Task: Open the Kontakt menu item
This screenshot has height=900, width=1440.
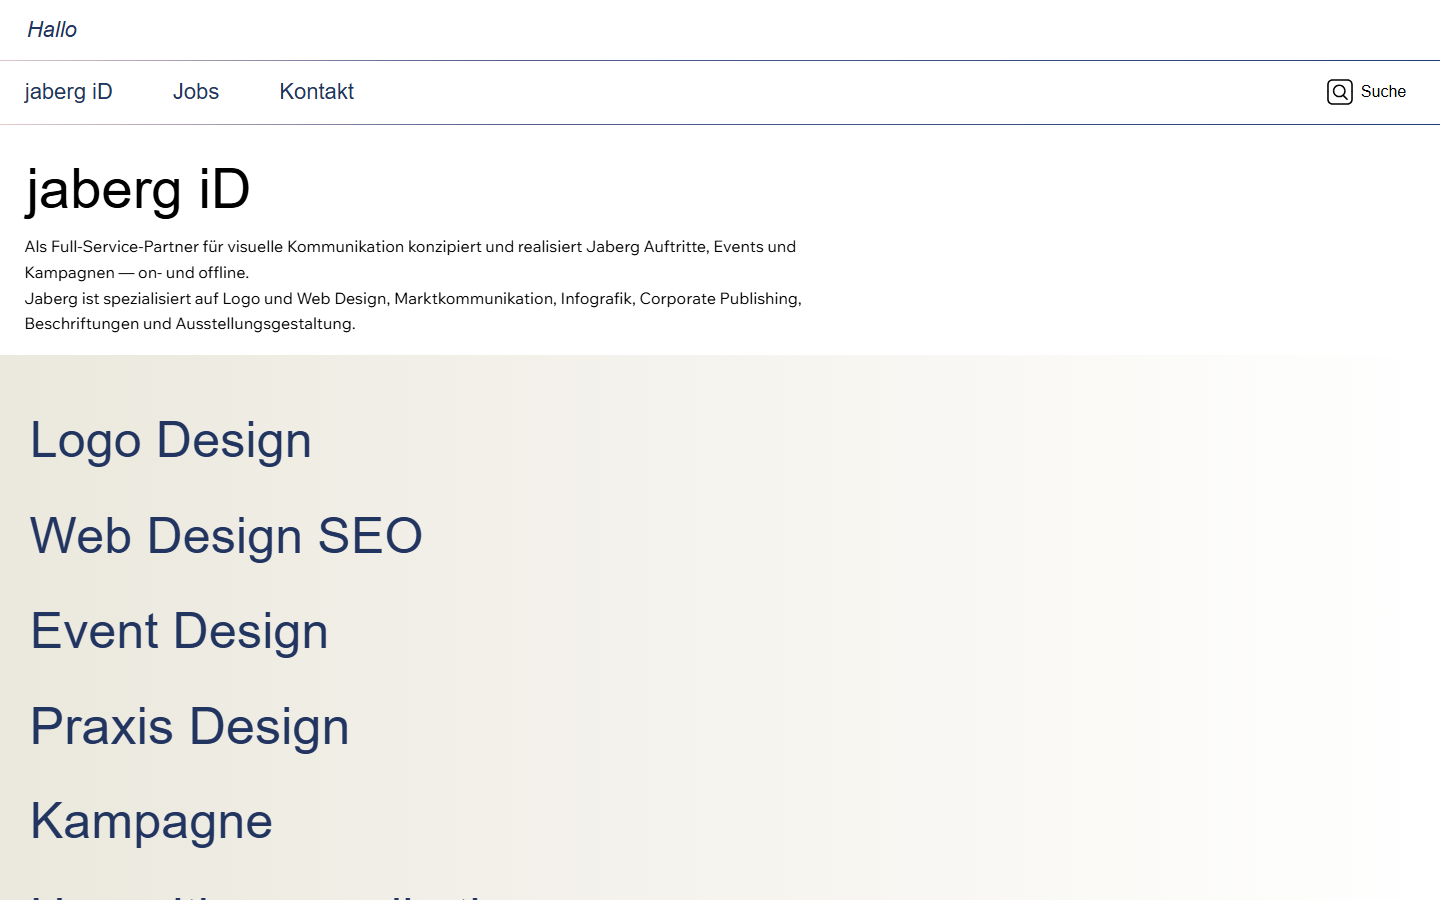Action: point(317,92)
